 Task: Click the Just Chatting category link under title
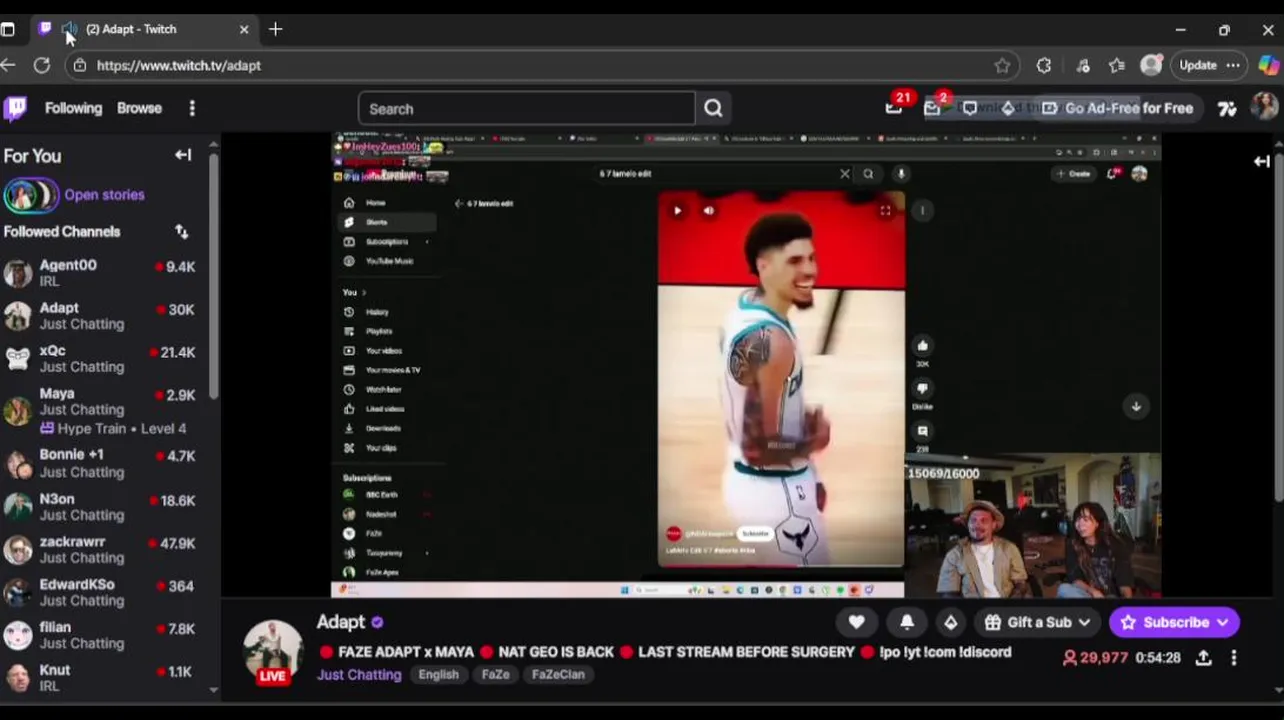coord(359,674)
